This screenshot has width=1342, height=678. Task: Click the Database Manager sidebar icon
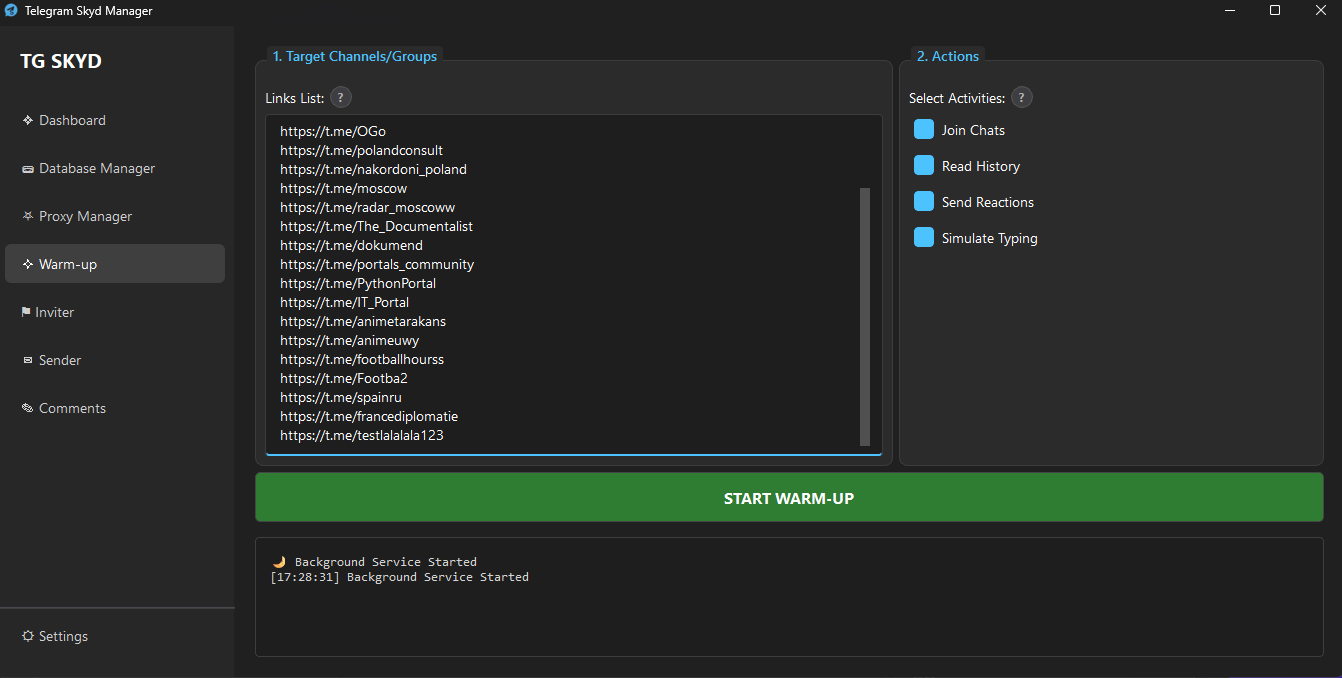click(28, 169)
